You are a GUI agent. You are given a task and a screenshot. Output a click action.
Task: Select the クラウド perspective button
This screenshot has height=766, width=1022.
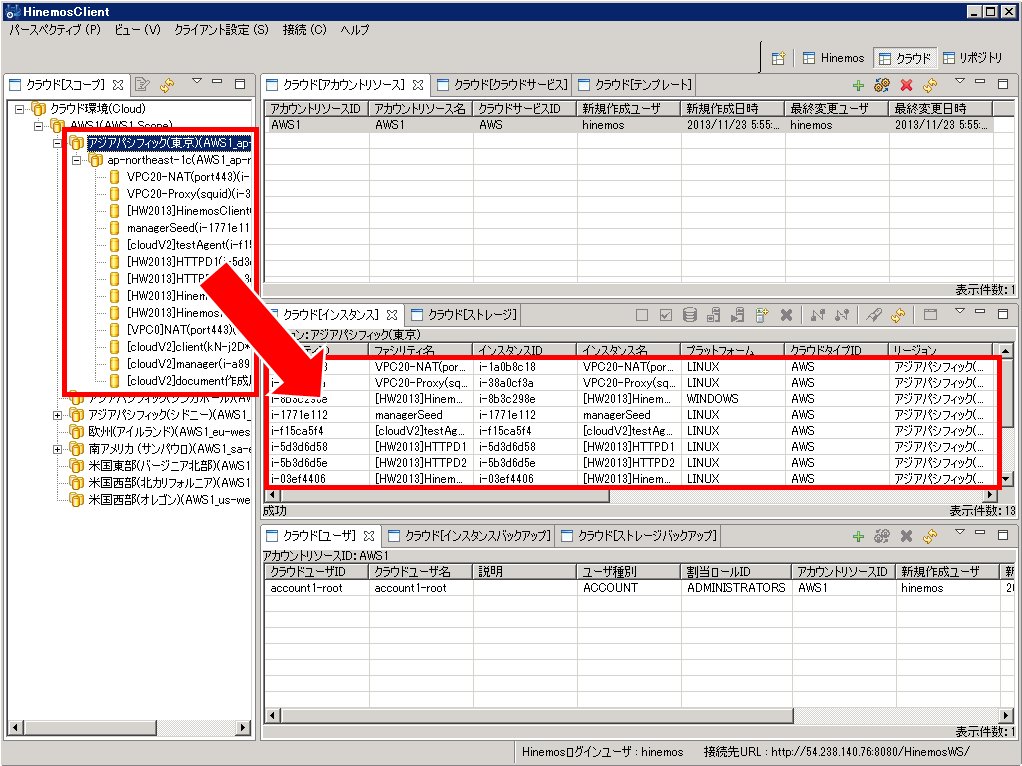(x=905, y=58)
